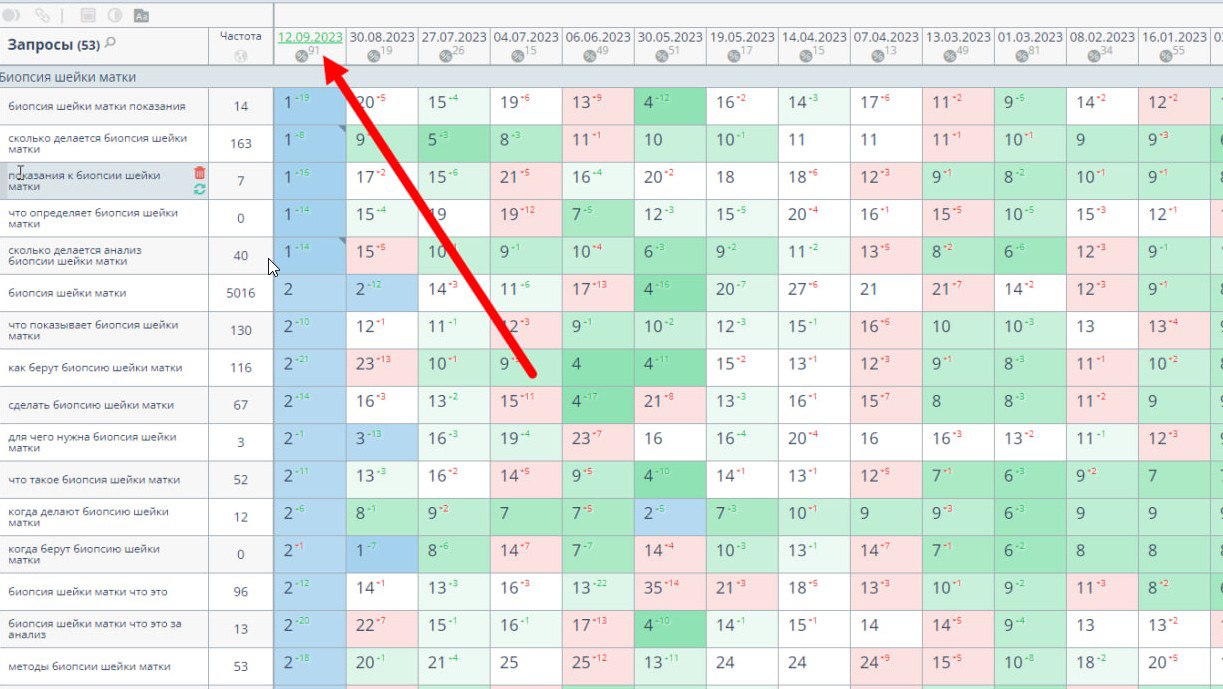Refresh query 'показания к биопсии шейки матки'
The width and height of the screenshot is (1223, 689).
[200, 188]
